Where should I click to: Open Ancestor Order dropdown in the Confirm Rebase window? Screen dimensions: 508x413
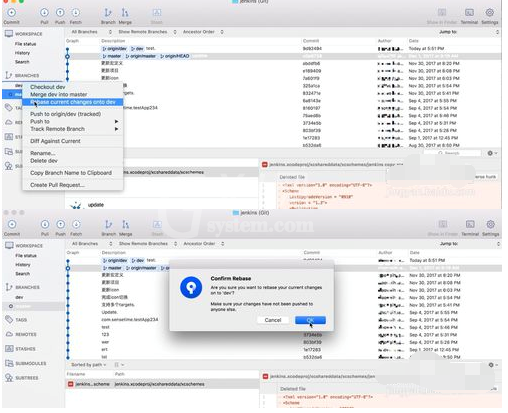pos(204,244)
